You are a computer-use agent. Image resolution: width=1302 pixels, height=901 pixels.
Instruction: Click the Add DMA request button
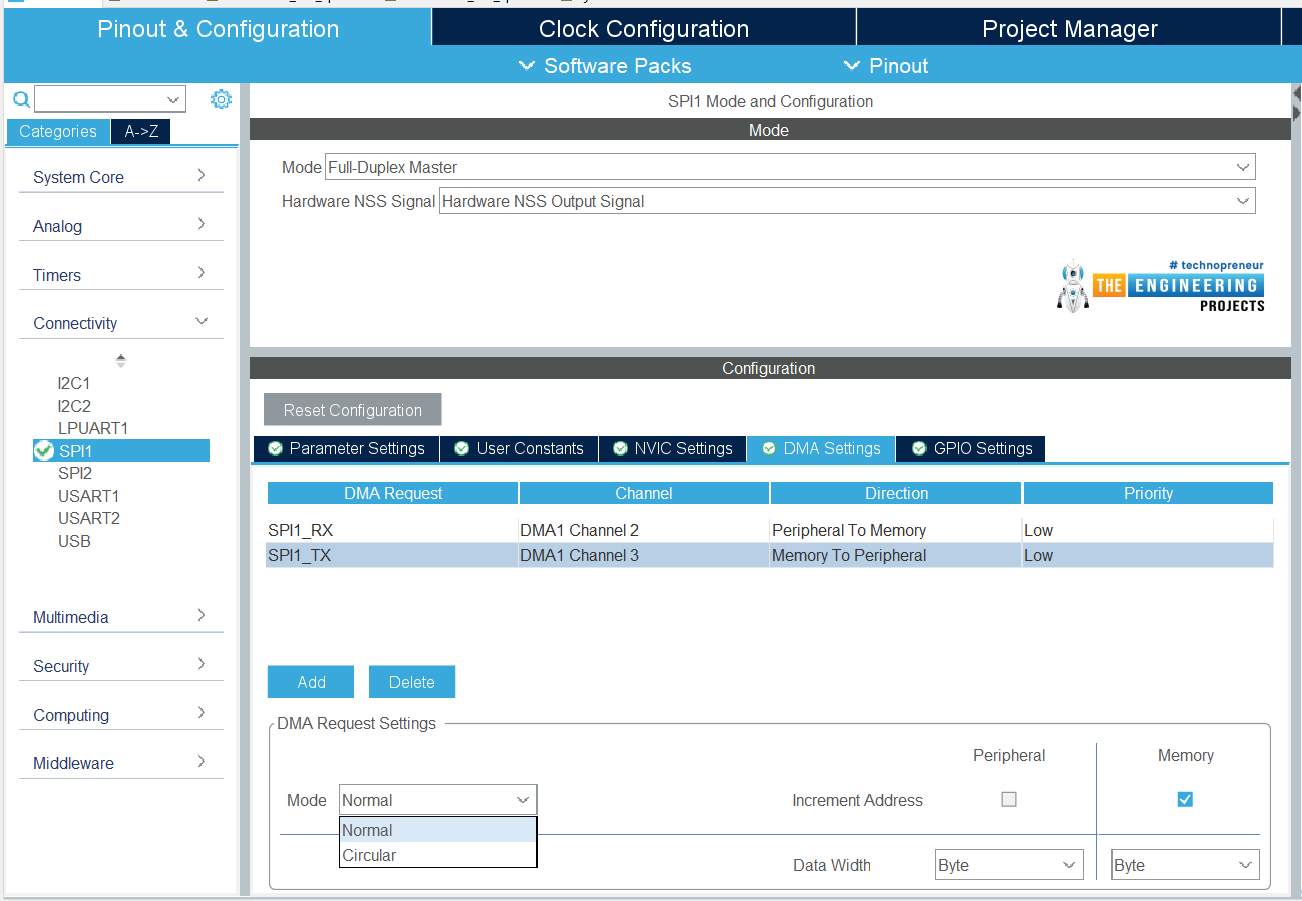coord(311,682)
